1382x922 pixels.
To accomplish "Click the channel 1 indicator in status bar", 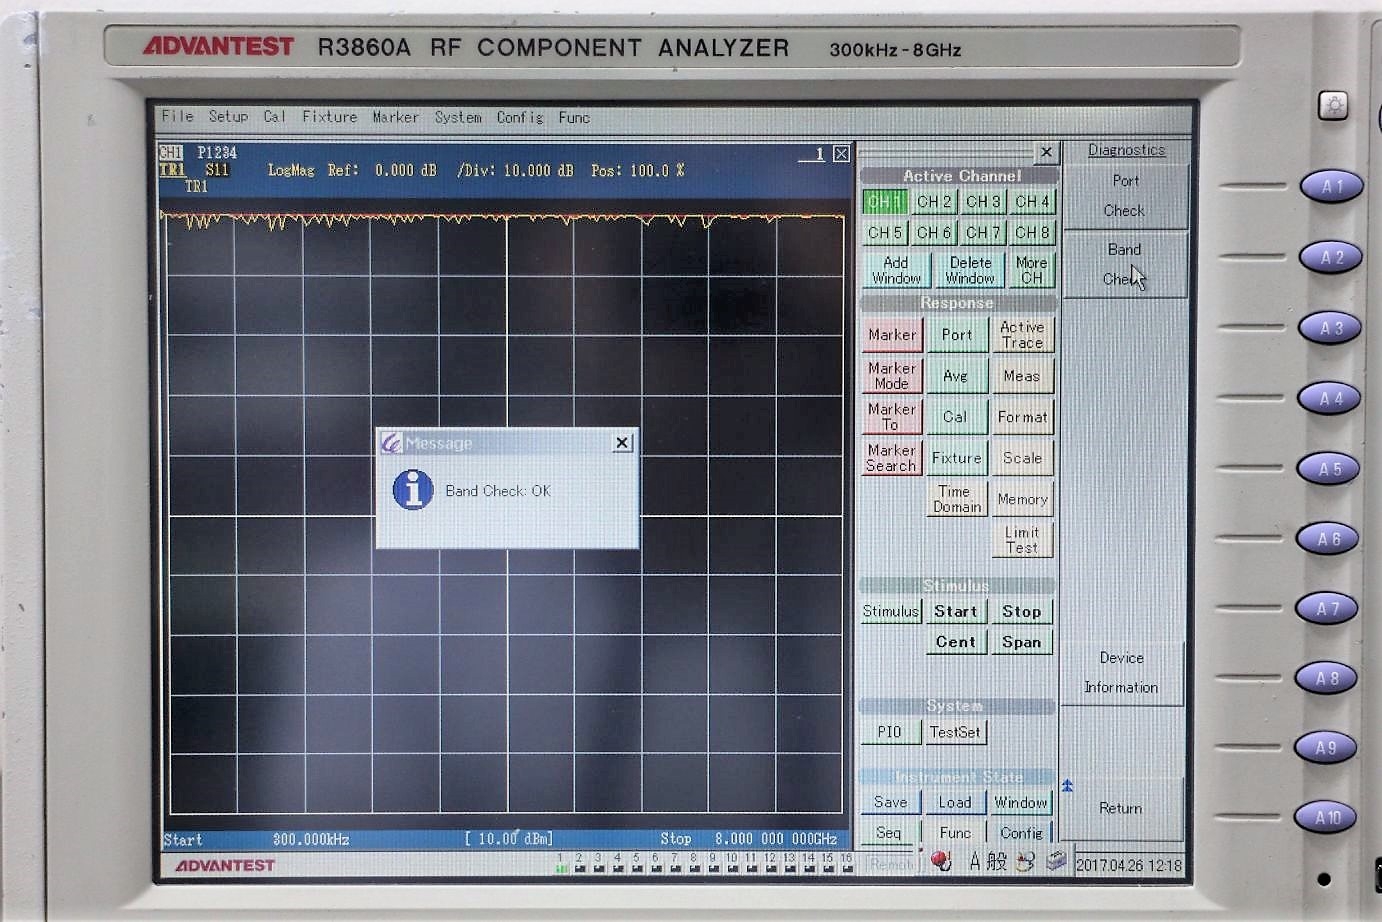I will [560, 863].
